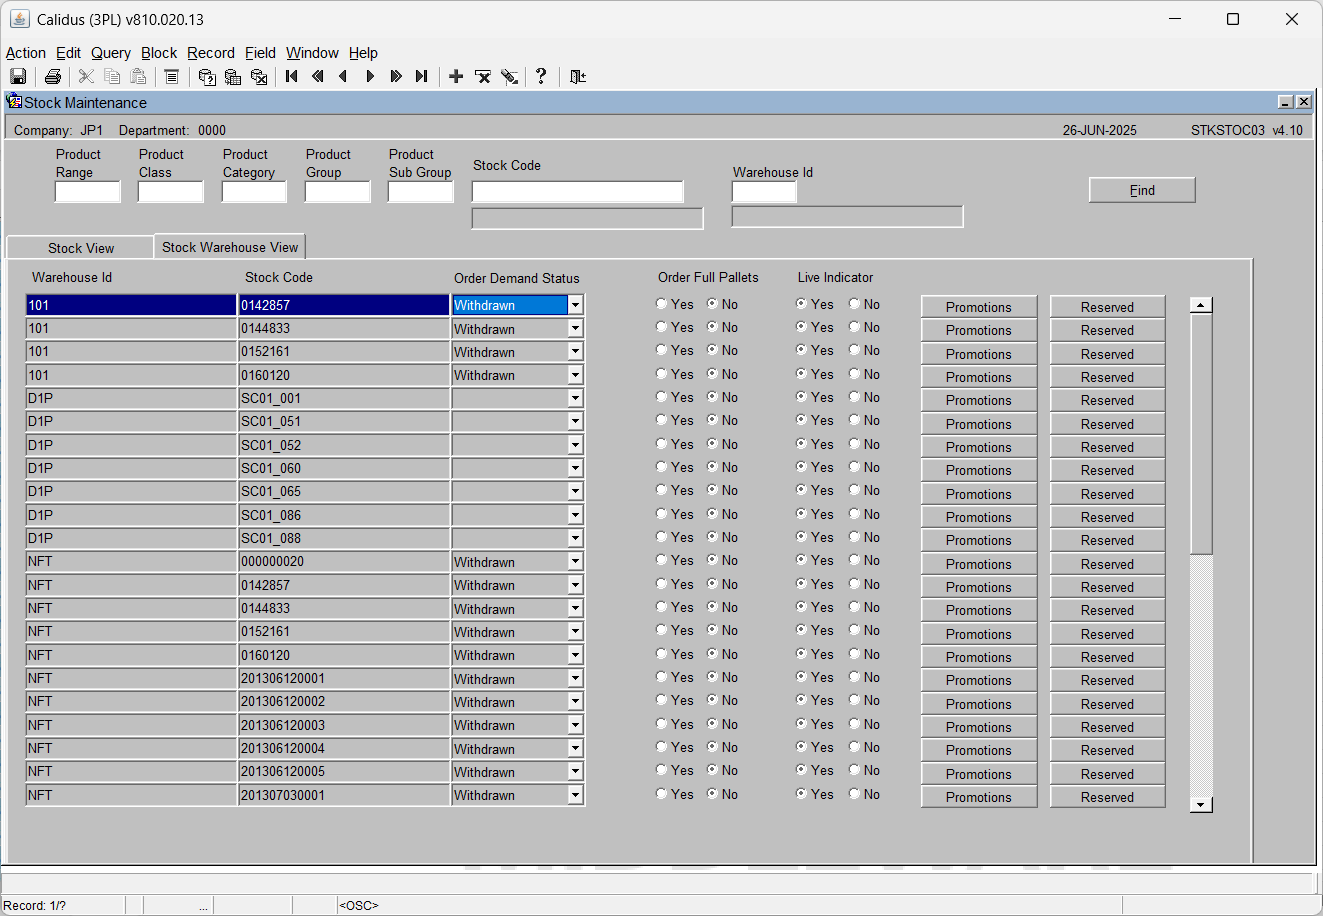Click the Find button
The height and width of the screenshot is (916, 1323).
pyautogui.click(x=1142, y=190)
